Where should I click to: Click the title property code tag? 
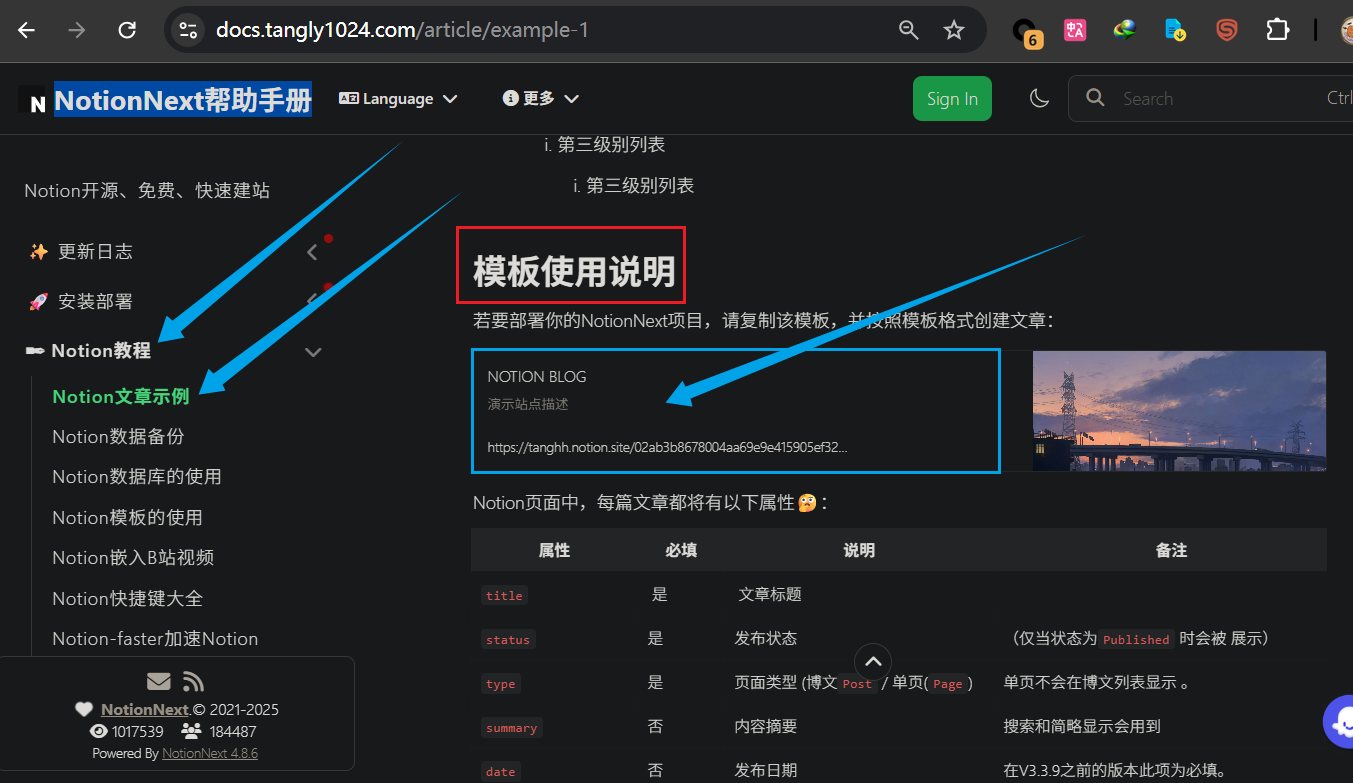[x=504, y=595]
